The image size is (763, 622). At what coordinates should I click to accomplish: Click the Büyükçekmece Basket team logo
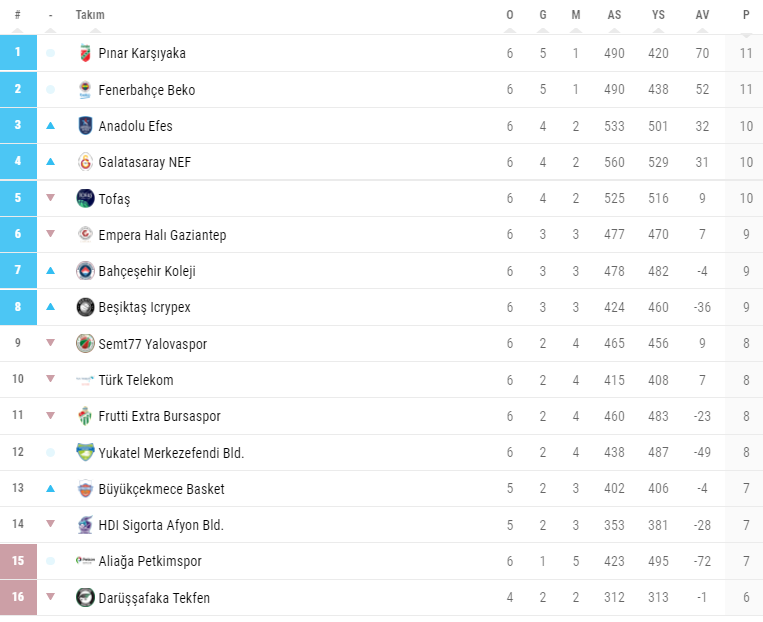point(85,489)
